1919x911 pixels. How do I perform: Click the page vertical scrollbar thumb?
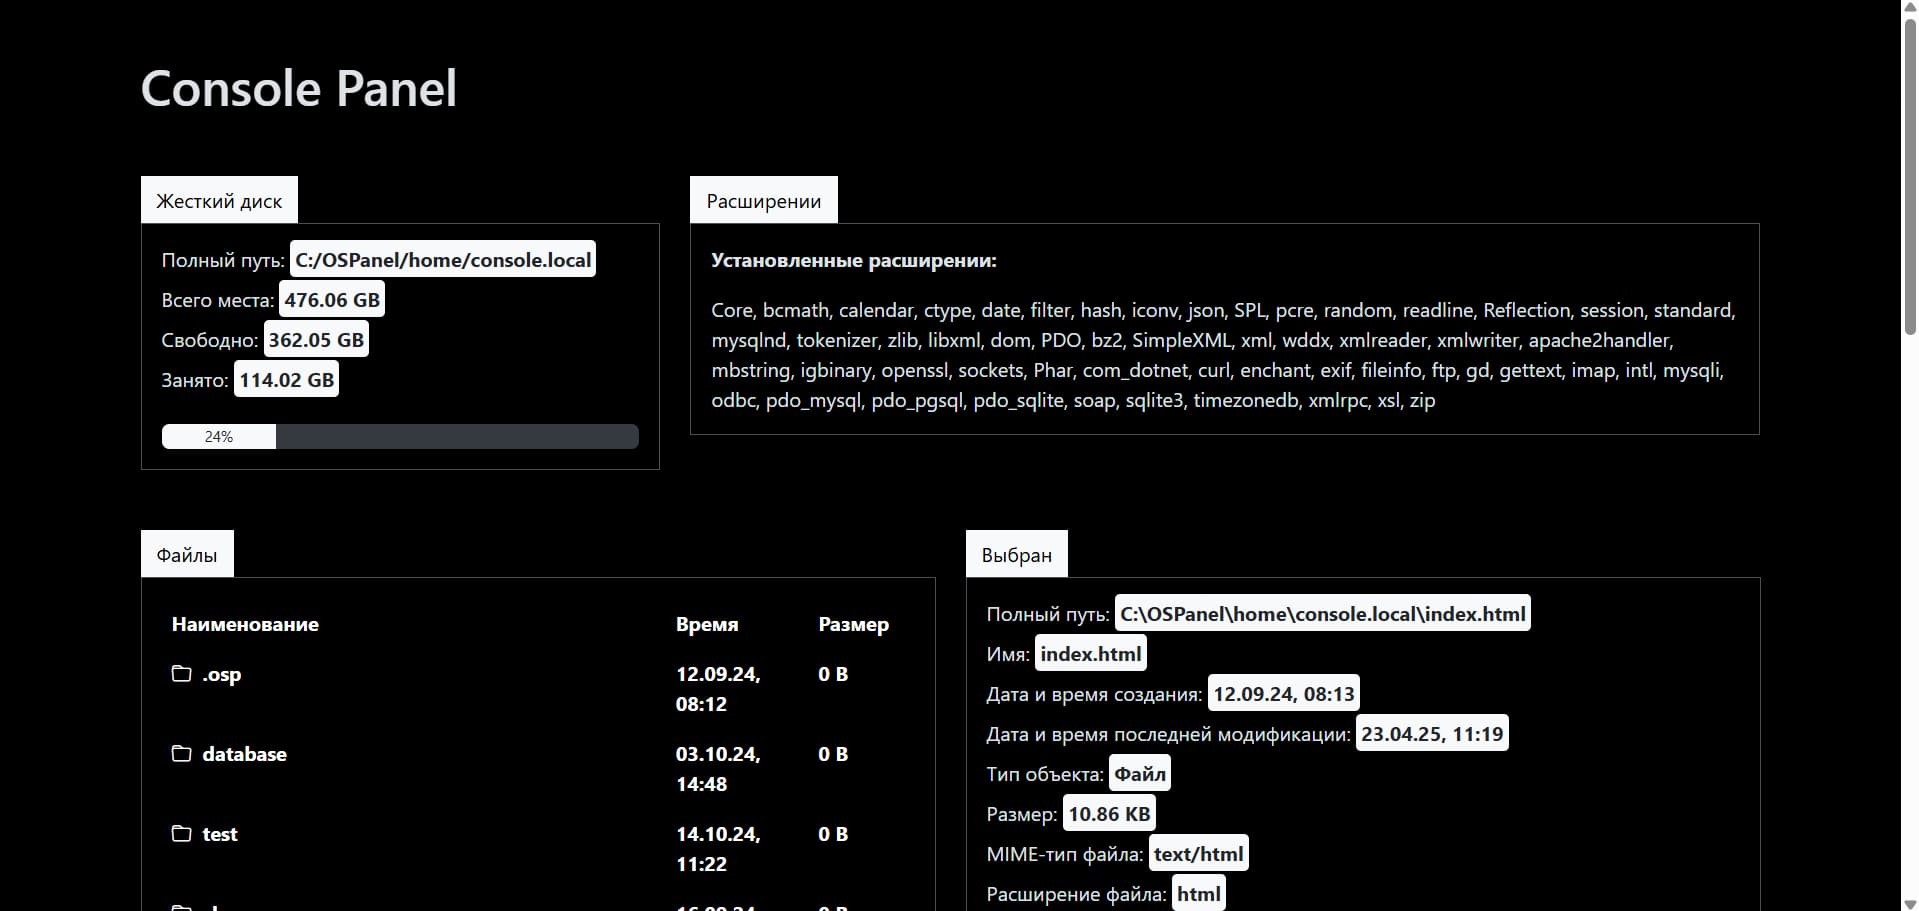click(x=1909, y=180)
